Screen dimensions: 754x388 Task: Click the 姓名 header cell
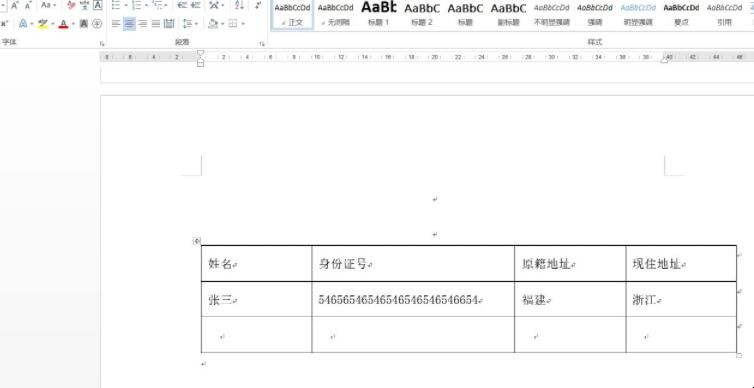[x=256, y=263]
